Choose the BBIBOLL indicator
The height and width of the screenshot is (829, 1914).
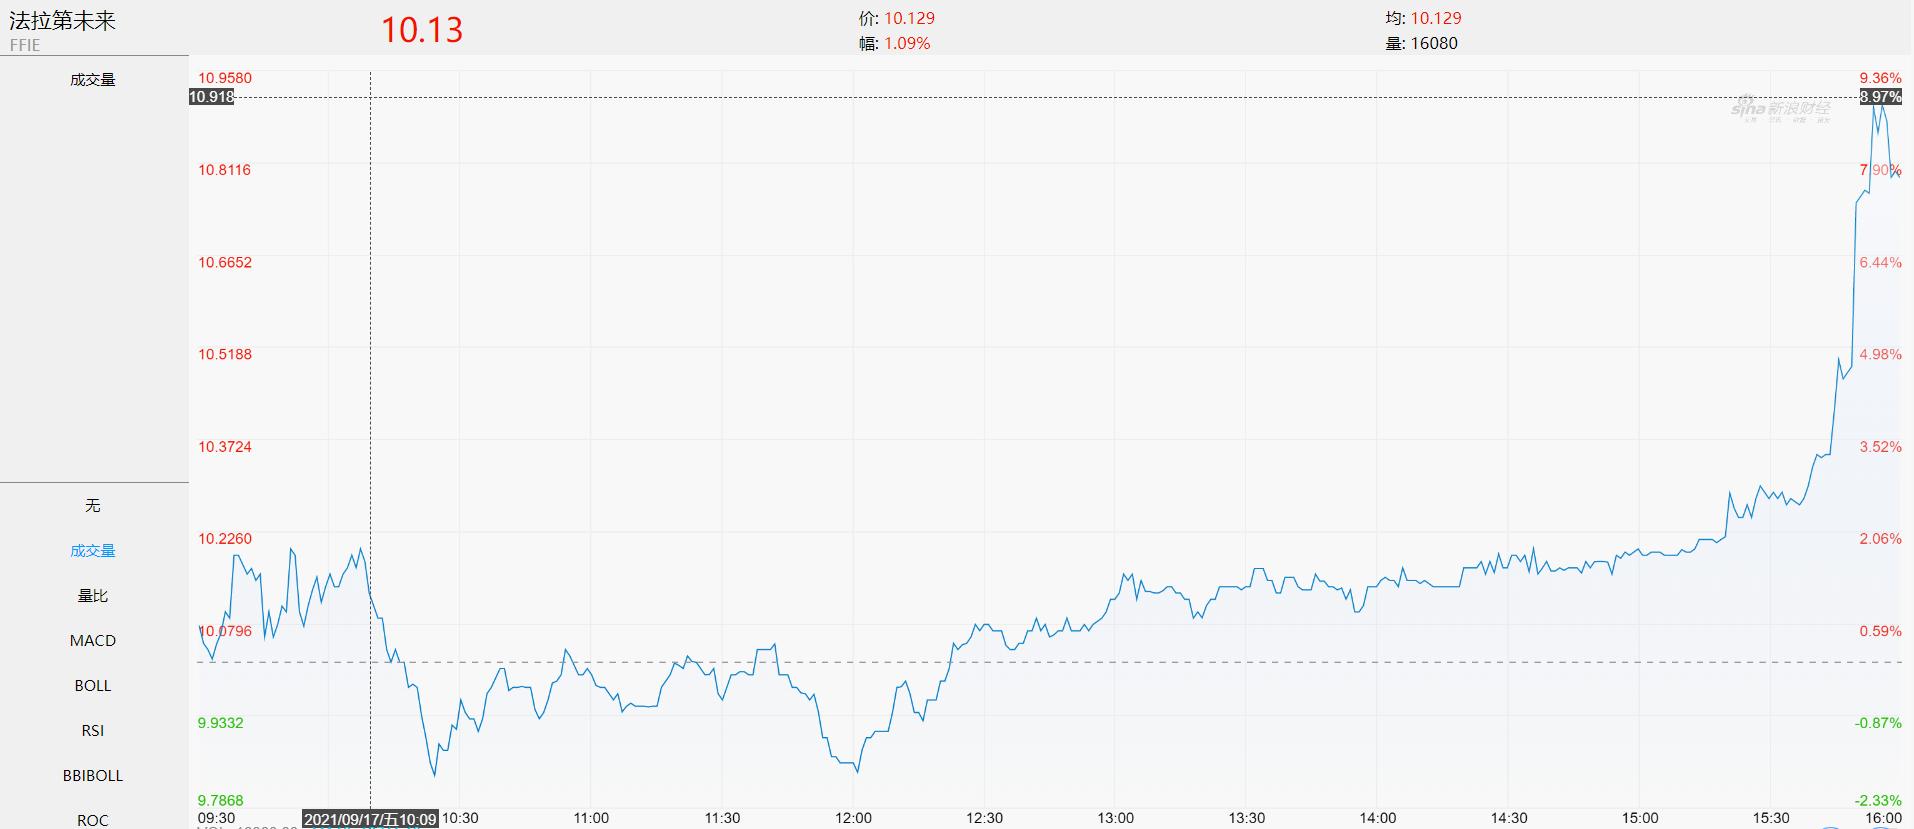93,776
